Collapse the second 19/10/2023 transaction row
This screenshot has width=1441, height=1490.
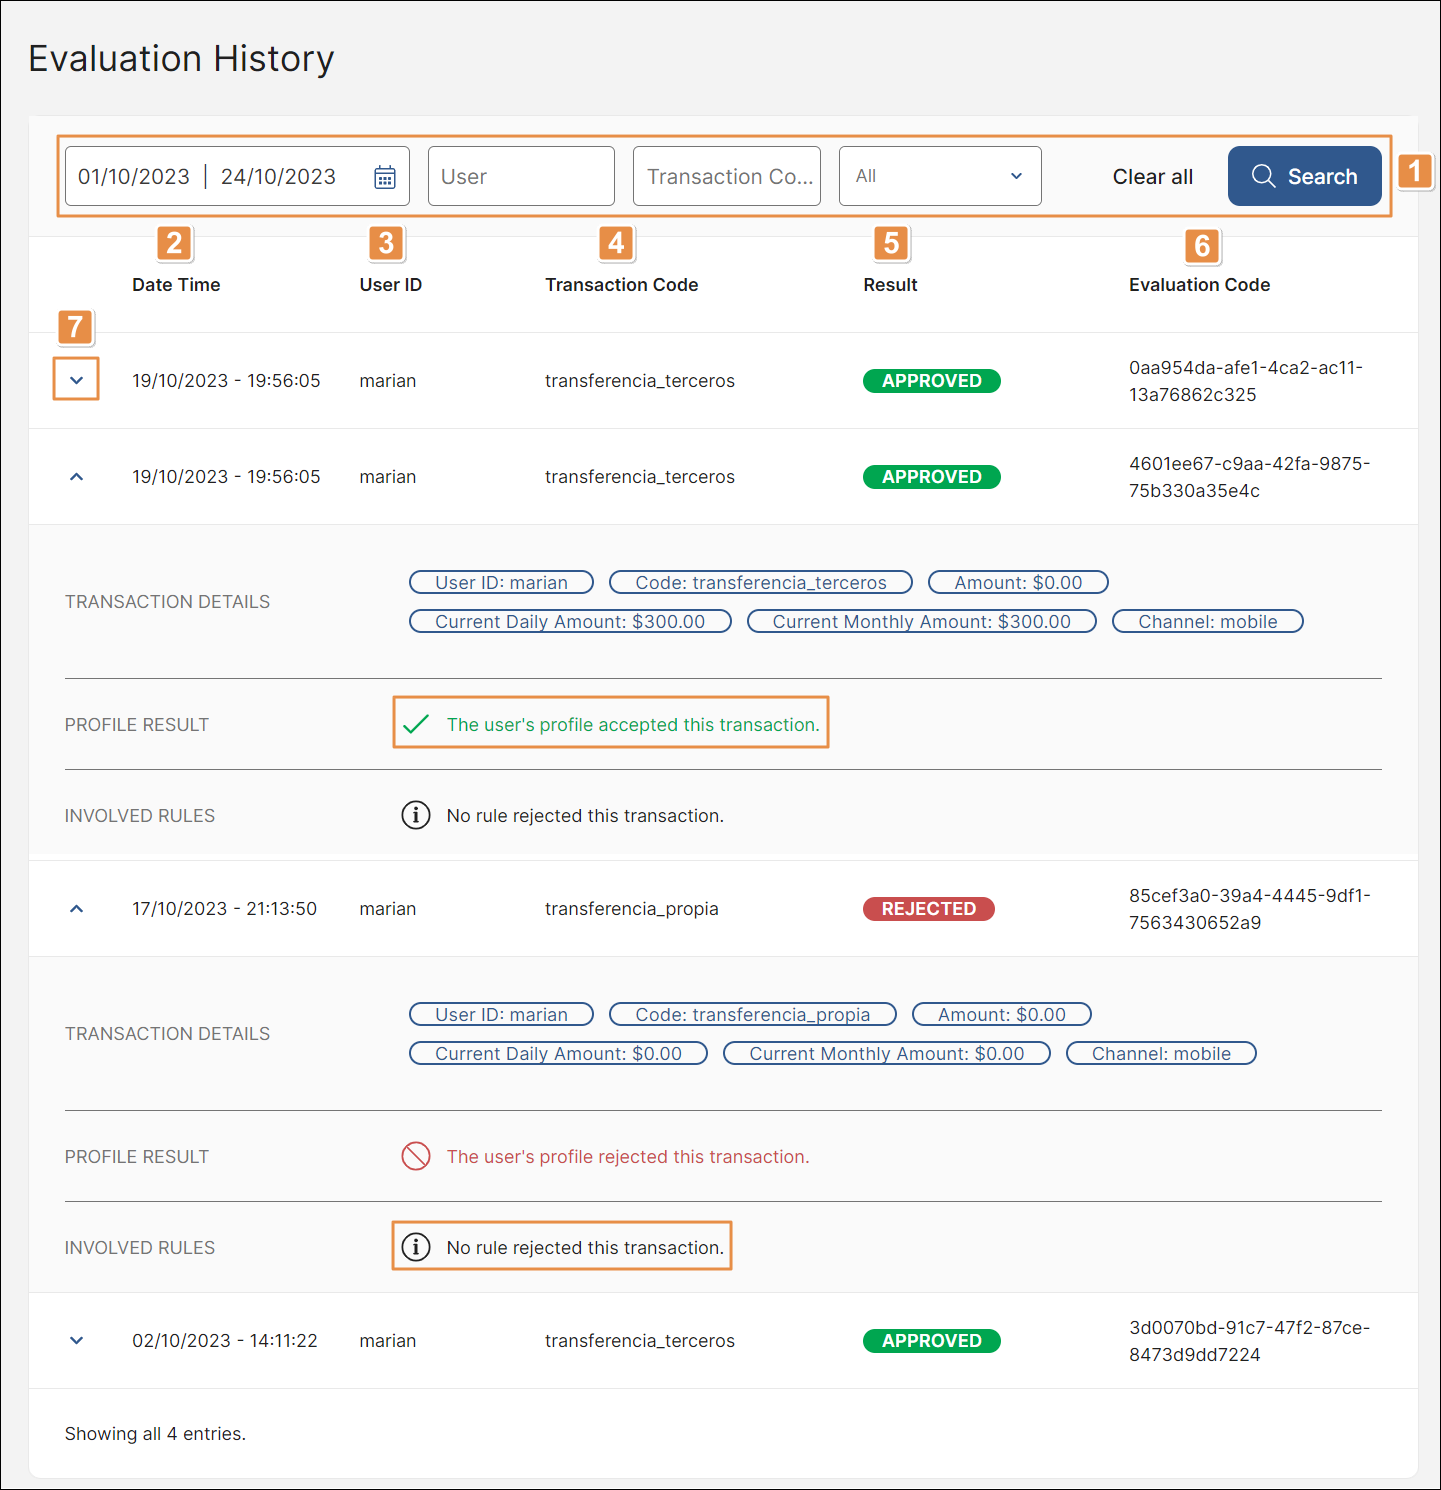click(x=76, y=477)
